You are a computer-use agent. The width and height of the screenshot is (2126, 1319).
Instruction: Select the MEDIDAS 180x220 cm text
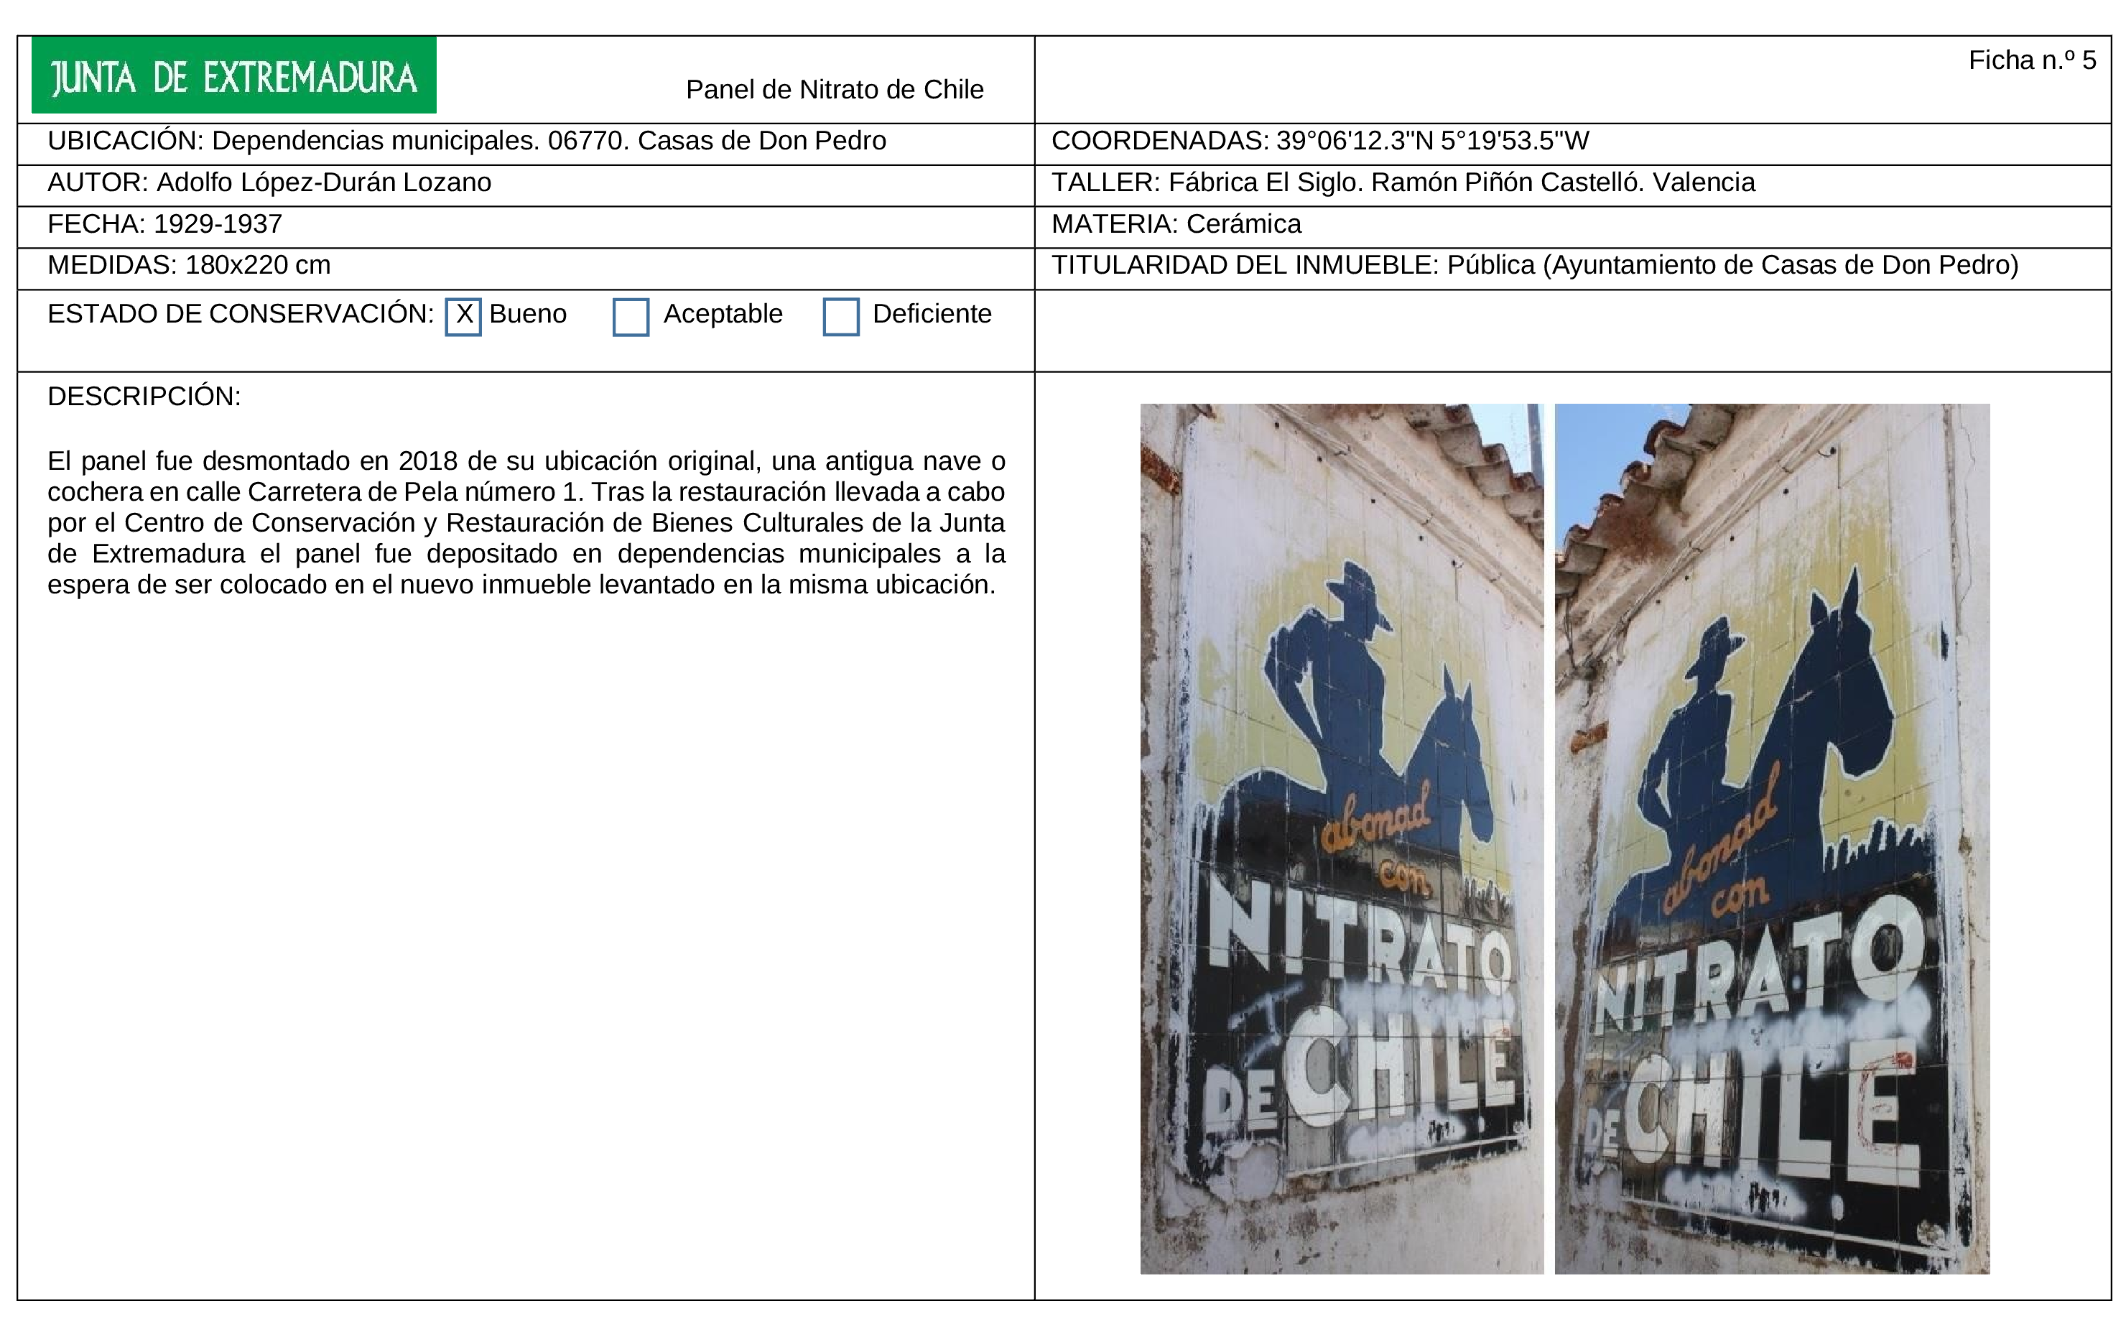pos(189,265)
